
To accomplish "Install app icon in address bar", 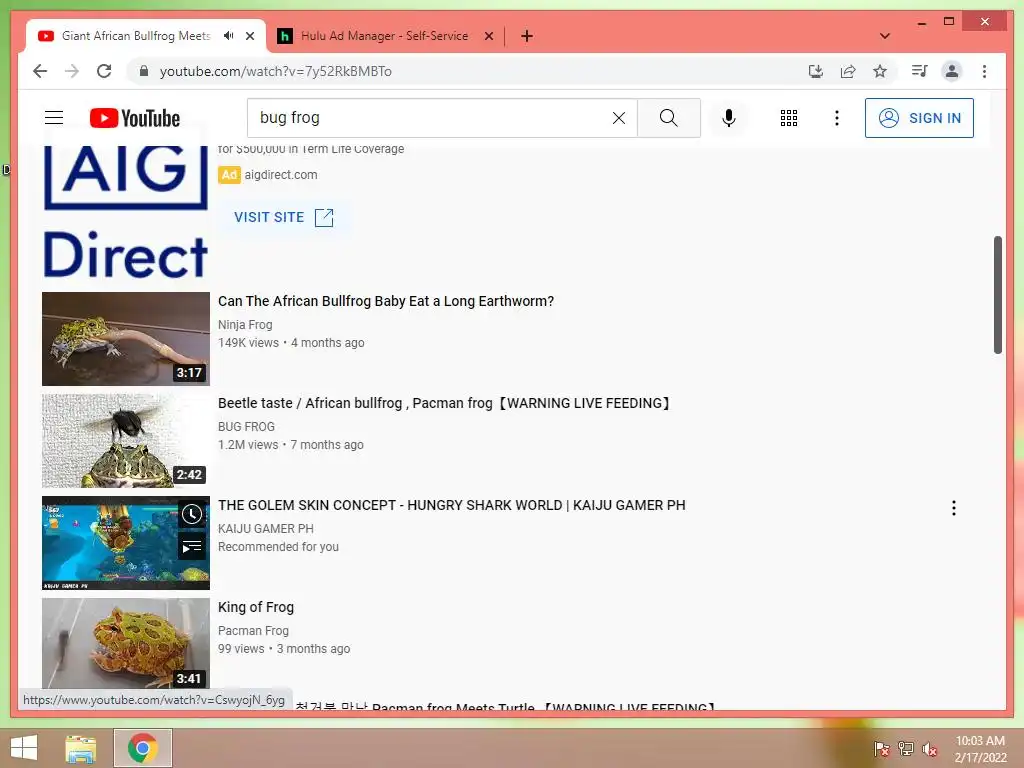I will [x=816, y=71].
